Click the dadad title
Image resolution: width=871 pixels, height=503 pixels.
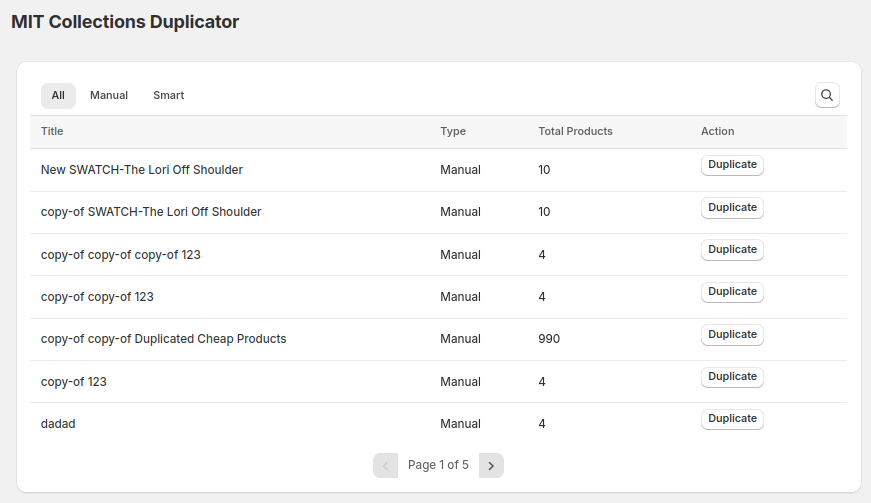pyautogui.click(x=58, y=424)
